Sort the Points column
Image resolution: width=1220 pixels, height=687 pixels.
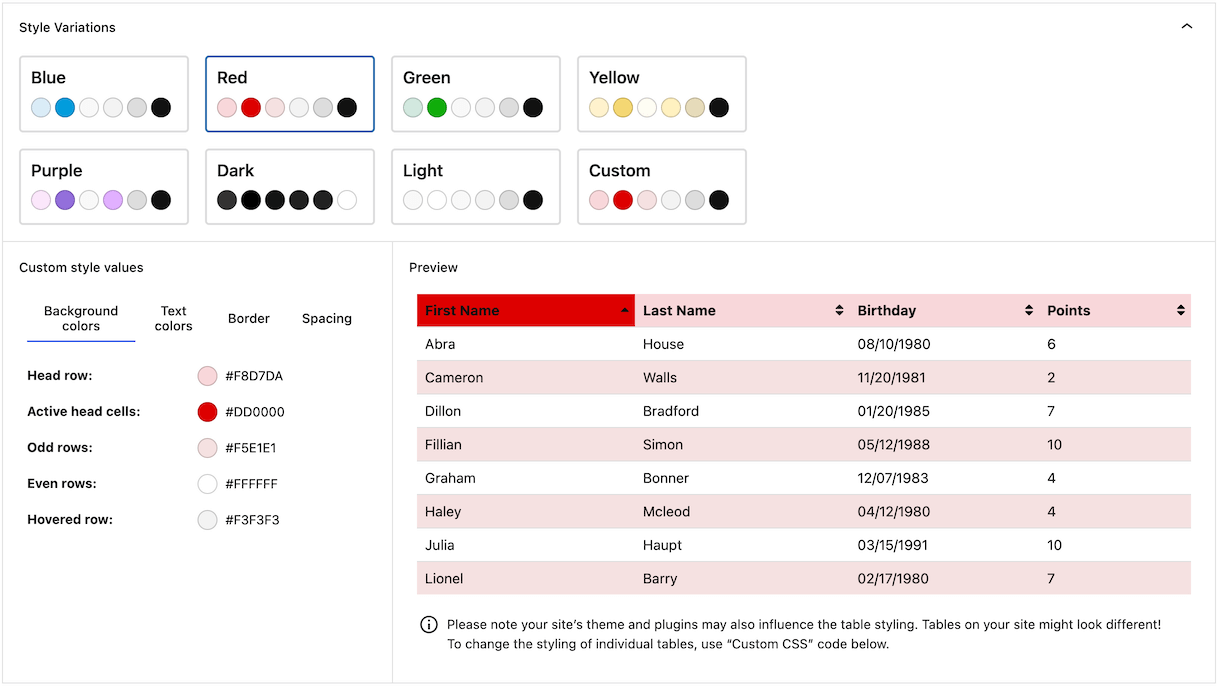point(1180,310)
